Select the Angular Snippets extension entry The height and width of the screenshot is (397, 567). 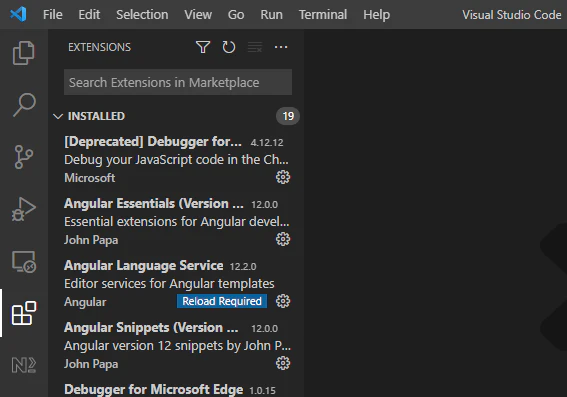[x=176, y=345]
